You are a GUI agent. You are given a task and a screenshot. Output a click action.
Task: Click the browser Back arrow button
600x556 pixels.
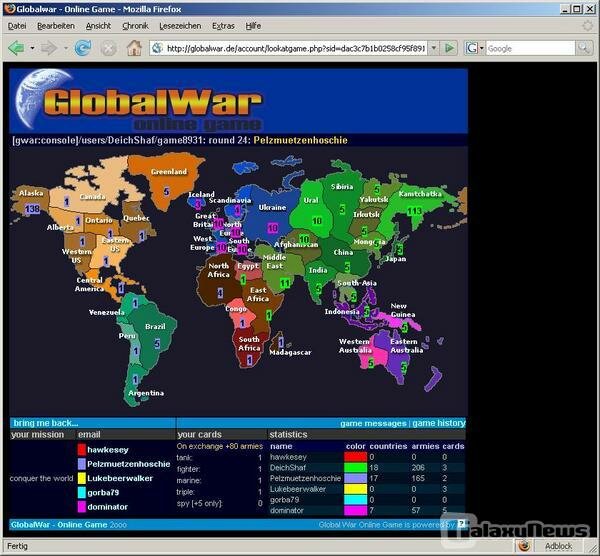tap(16, 48)
